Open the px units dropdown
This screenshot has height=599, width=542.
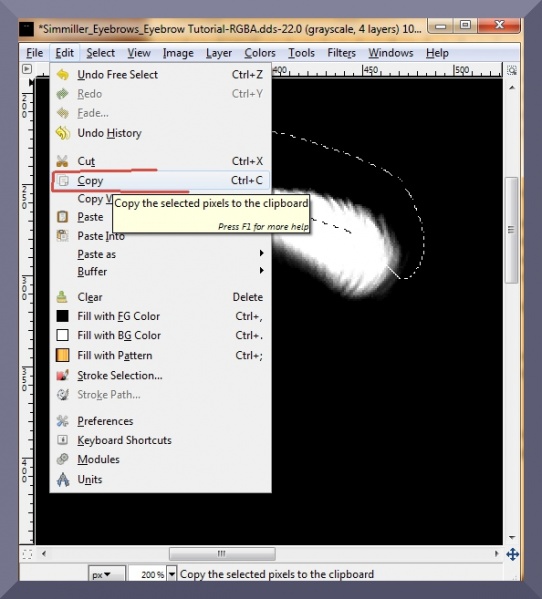107,574
